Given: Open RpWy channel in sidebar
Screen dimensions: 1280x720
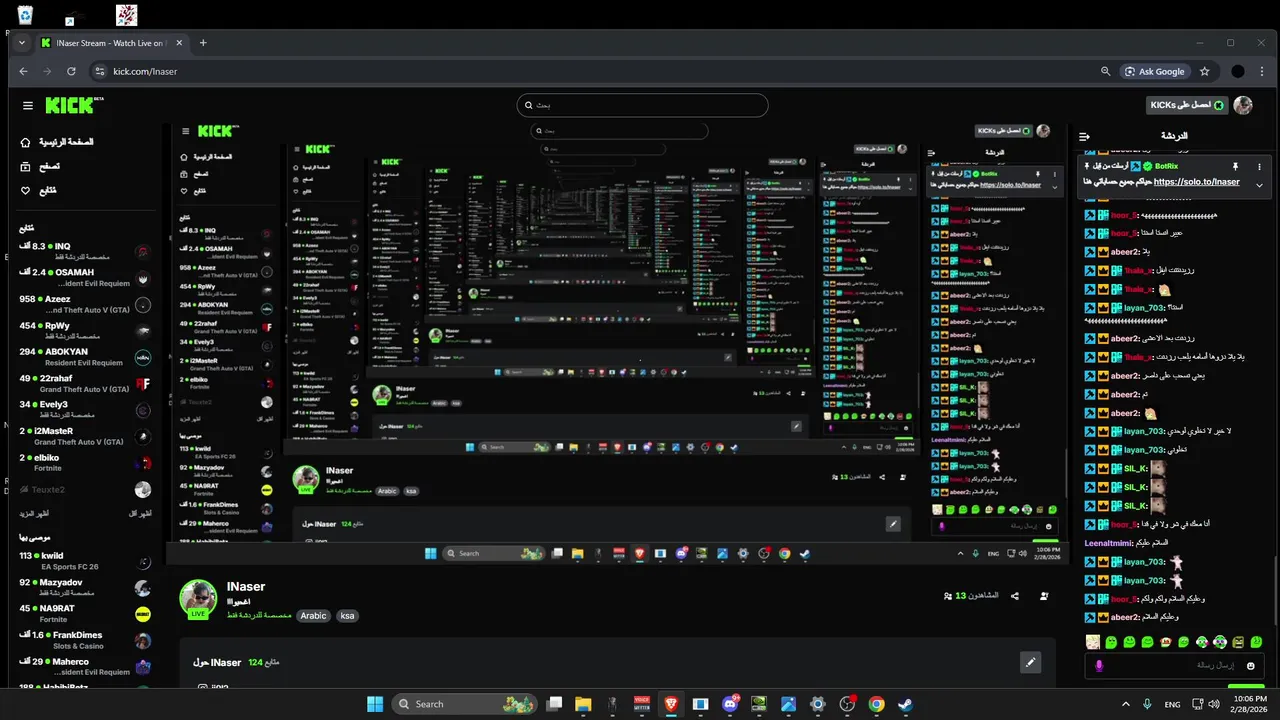Looking at the screenshot, I should (85, 330).
